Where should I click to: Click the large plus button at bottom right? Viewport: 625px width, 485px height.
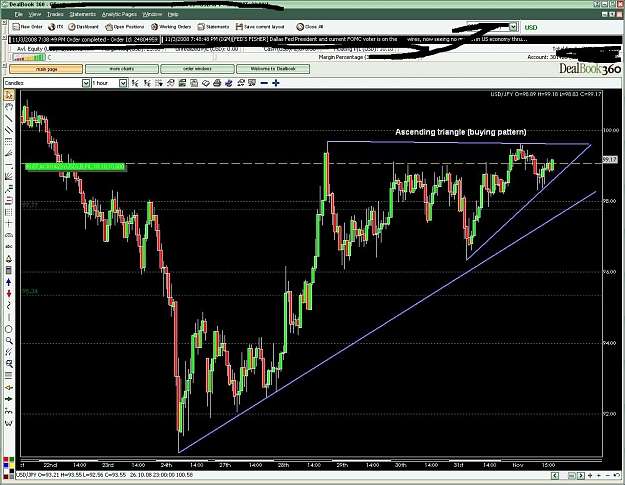pyautogui.click(x=590, y=475)
